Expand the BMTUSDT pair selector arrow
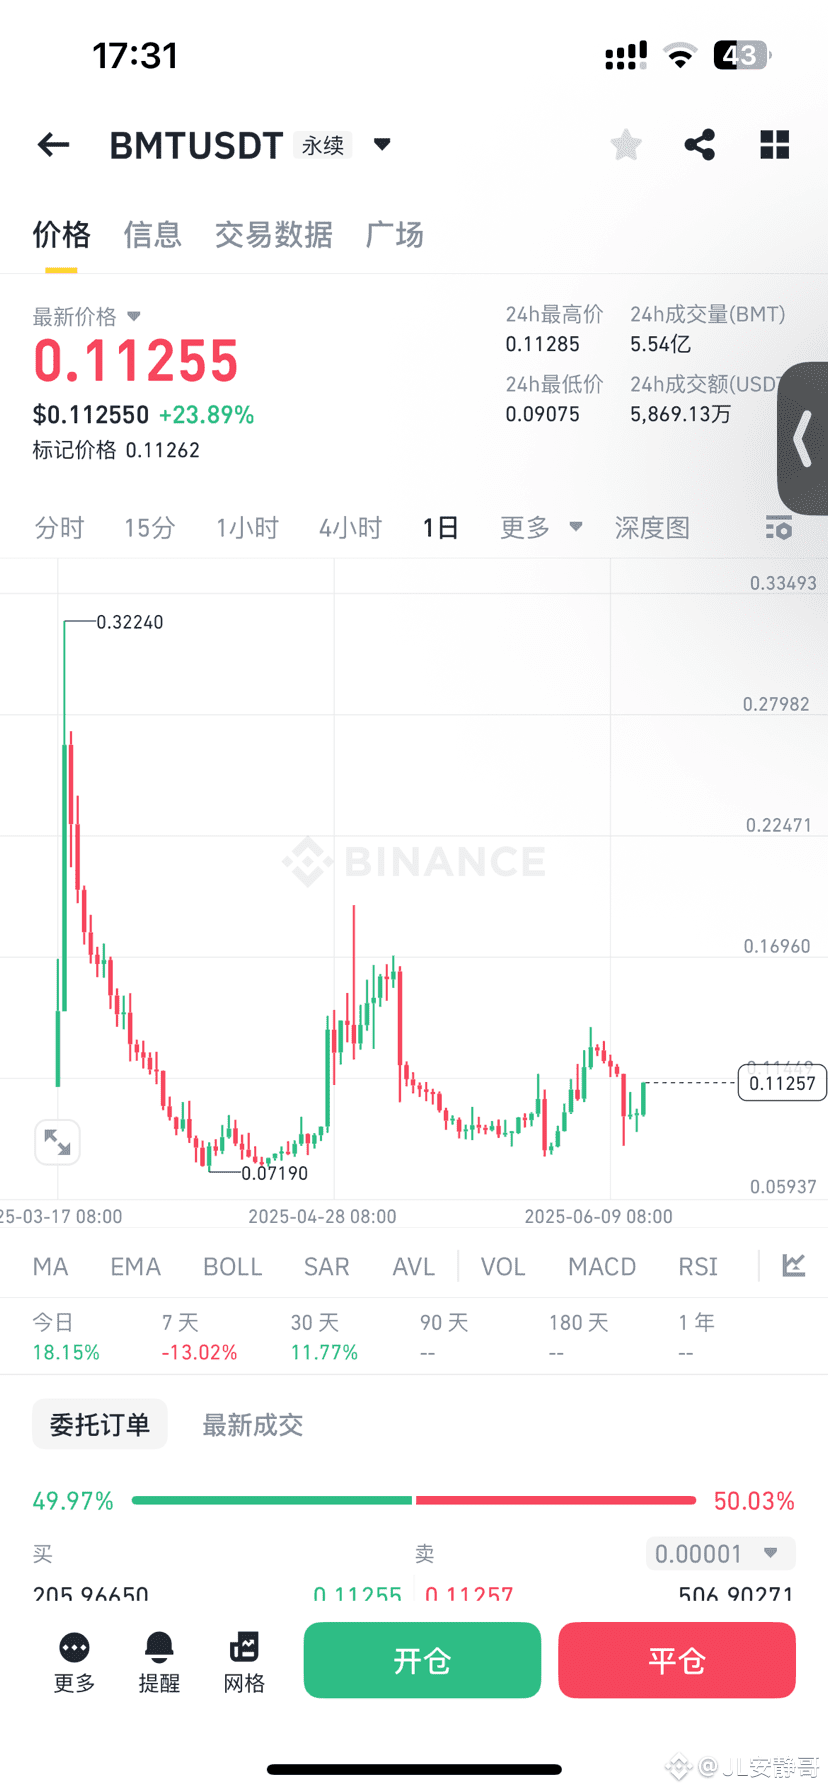 382,144
